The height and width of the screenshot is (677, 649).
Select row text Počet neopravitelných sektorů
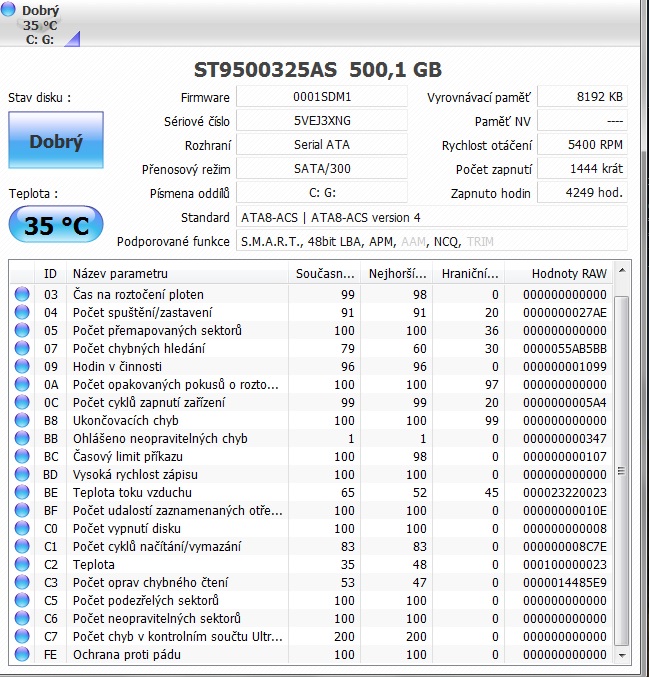[157, 619]
